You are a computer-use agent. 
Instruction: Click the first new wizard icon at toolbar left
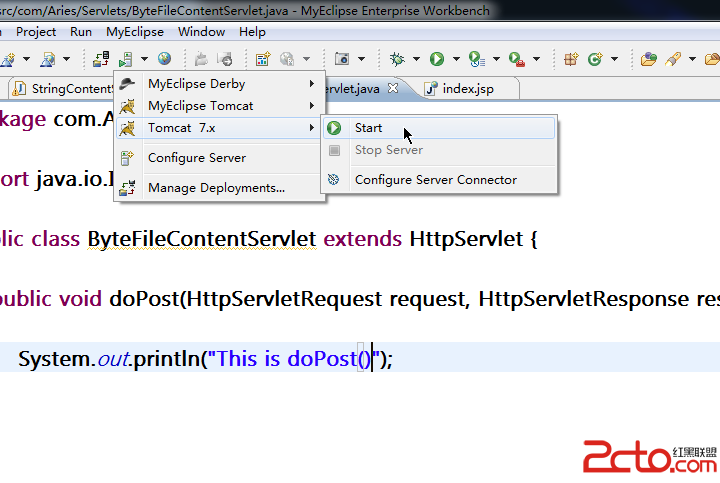(8, 59)
